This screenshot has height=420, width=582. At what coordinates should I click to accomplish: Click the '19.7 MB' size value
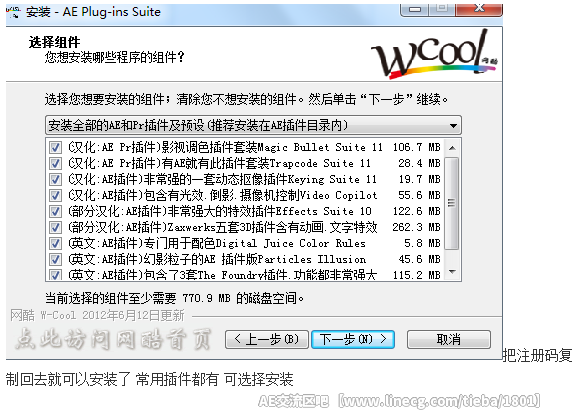coord(419,180)
